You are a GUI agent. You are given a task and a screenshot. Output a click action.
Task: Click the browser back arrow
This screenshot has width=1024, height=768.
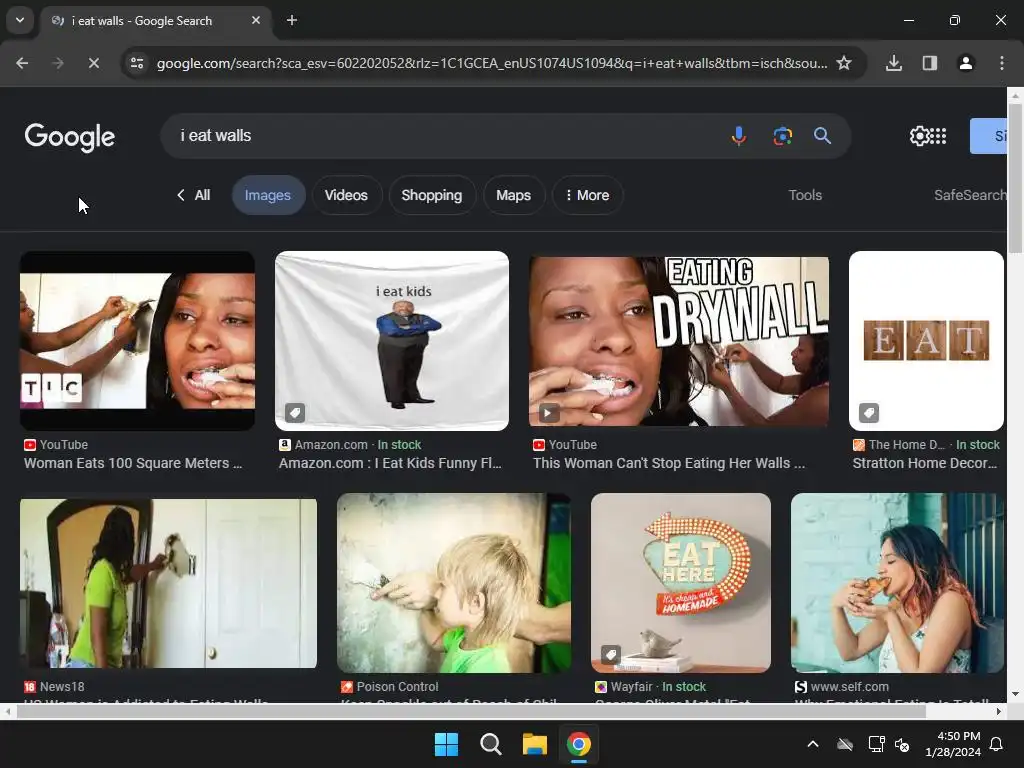coord(22,63)
